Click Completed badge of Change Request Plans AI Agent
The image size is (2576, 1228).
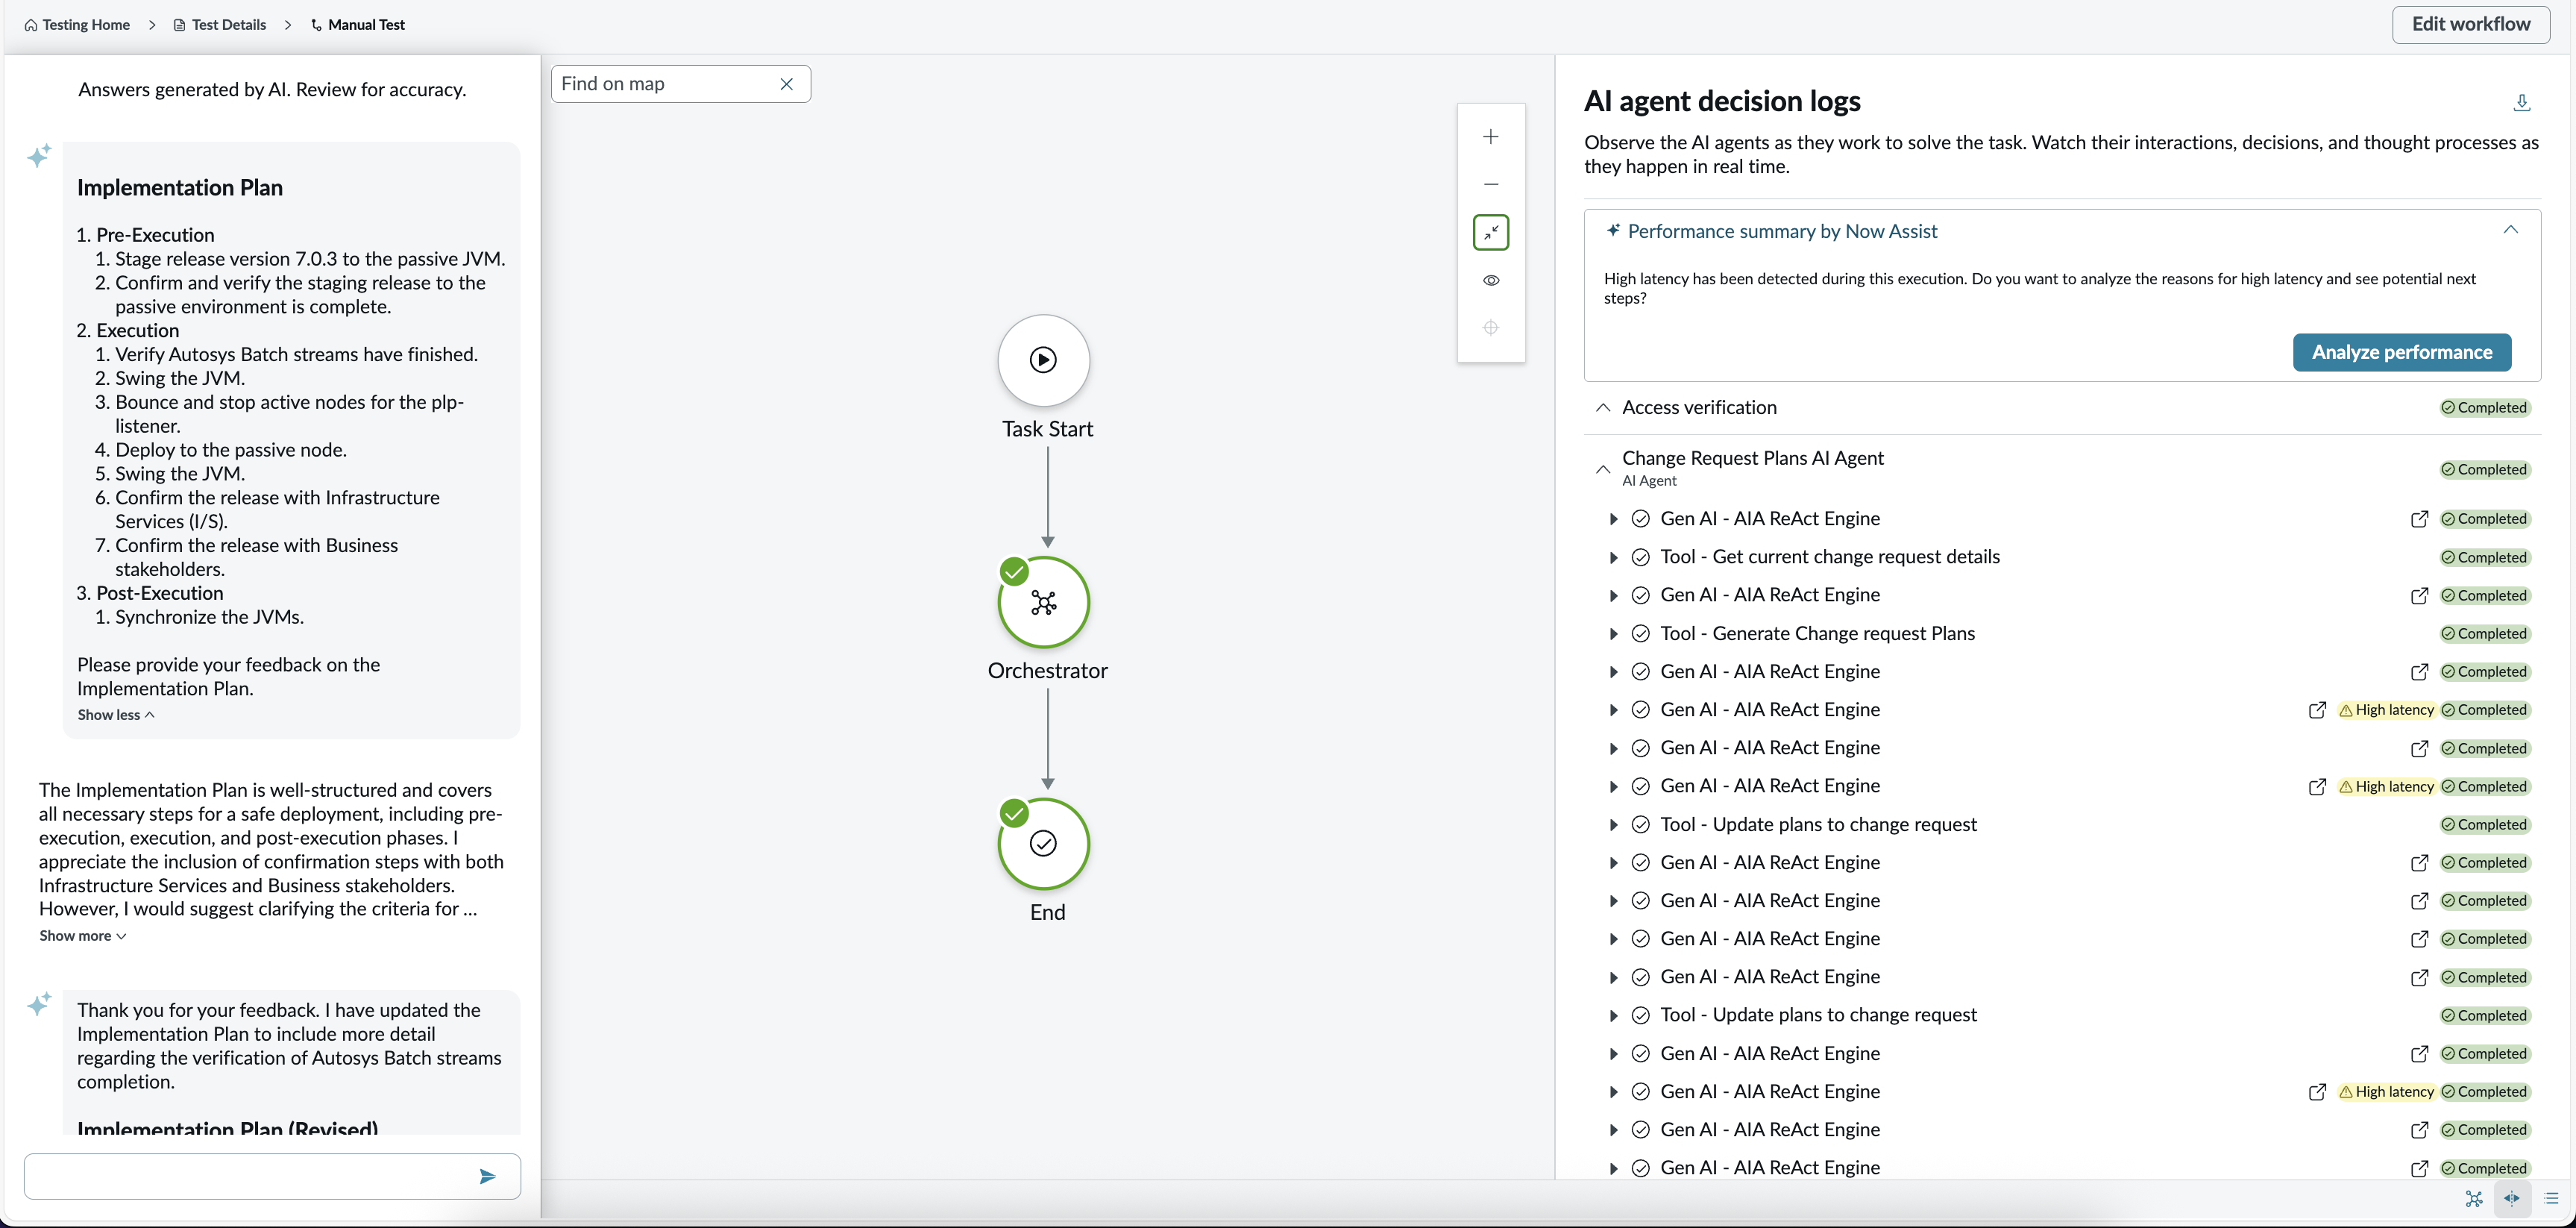pyautogui.click(x=2484, y=470)
